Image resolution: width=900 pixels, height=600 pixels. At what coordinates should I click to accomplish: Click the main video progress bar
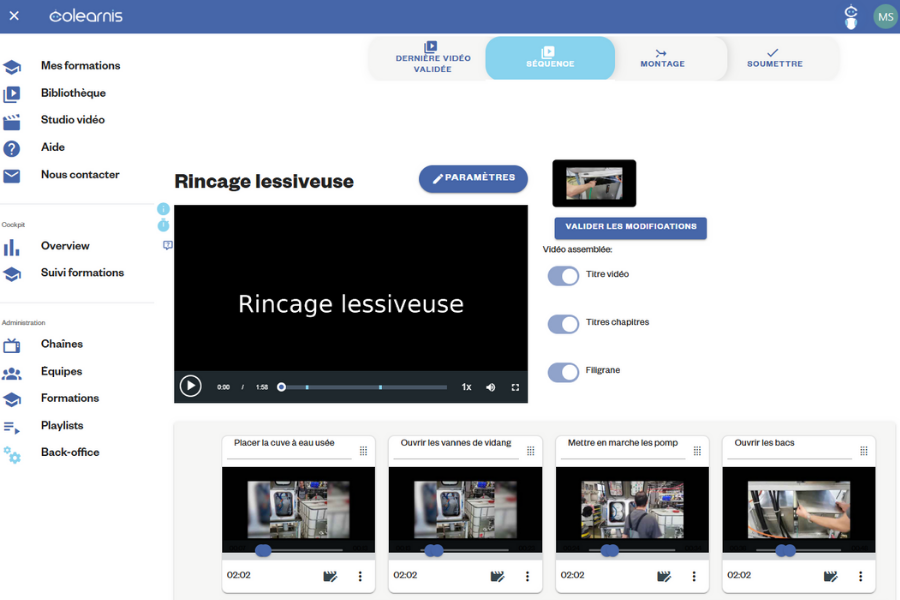click(363, 387)
